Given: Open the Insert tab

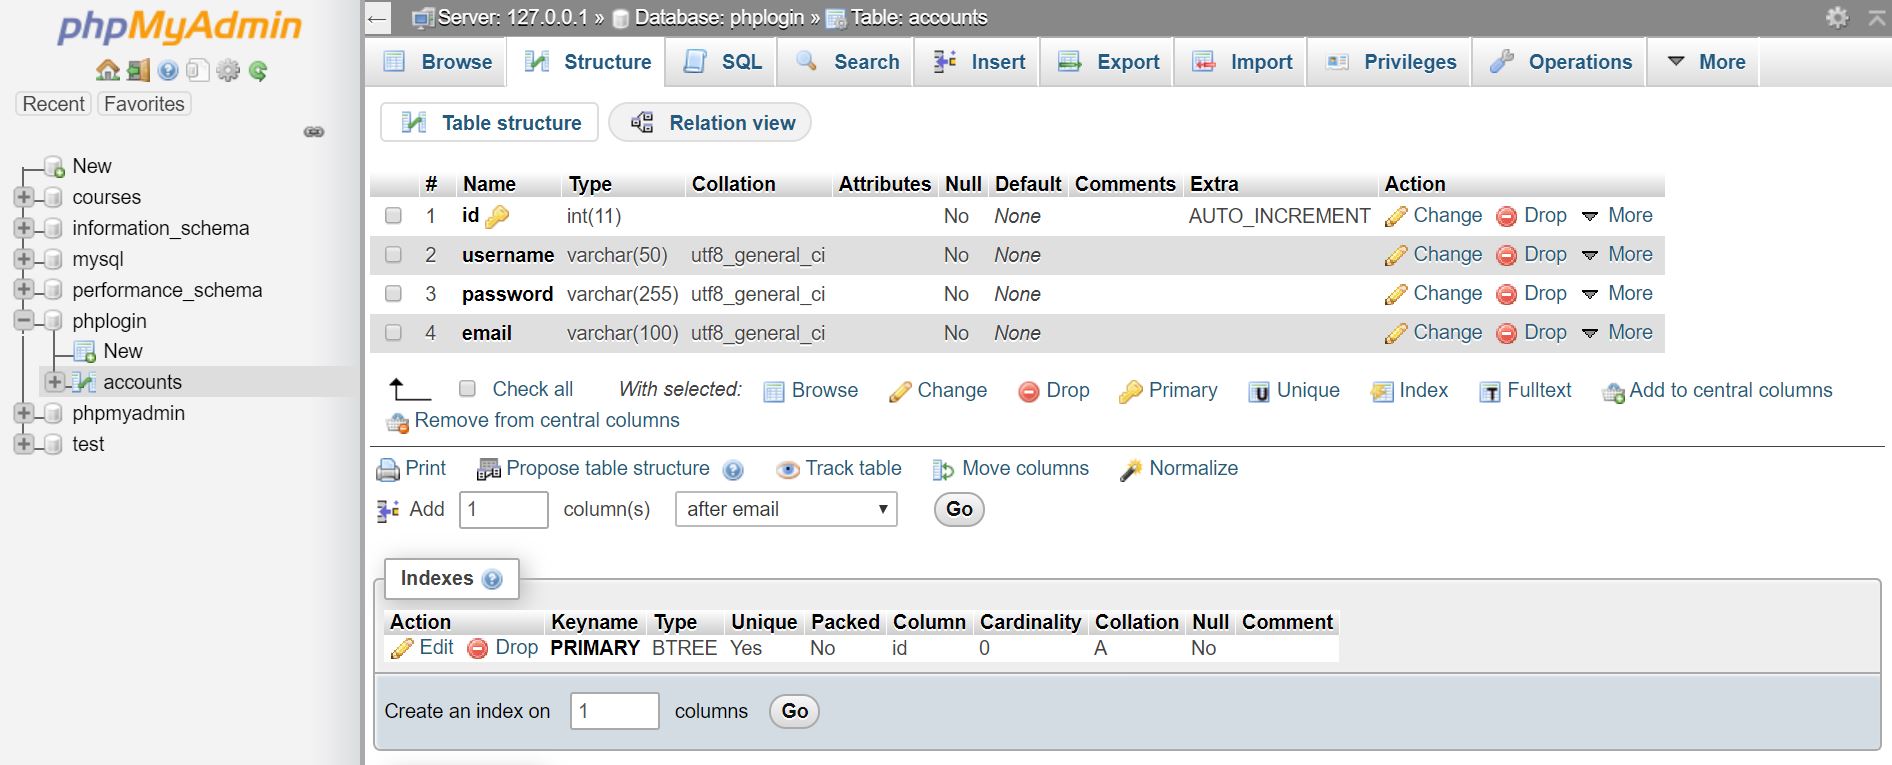Looking at the screenshot, I should pos(978,62).
